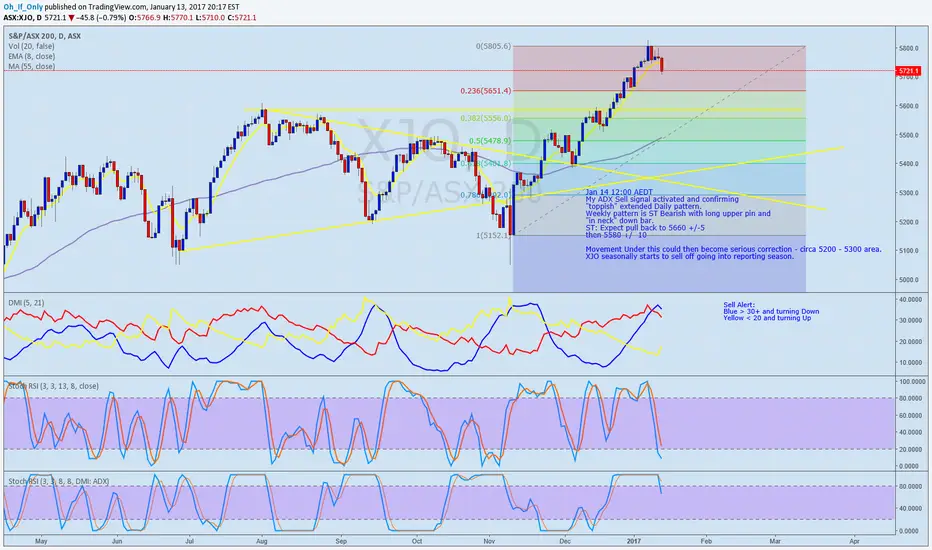Click the Mar label on the time axis
This screenshot has width=932, height=550.
point(775,542)
